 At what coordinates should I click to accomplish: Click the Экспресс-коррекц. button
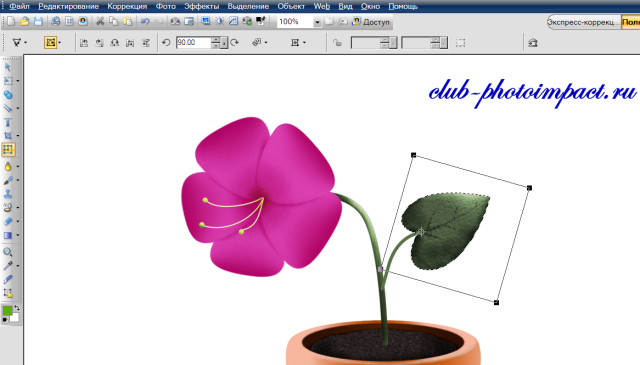583,22
